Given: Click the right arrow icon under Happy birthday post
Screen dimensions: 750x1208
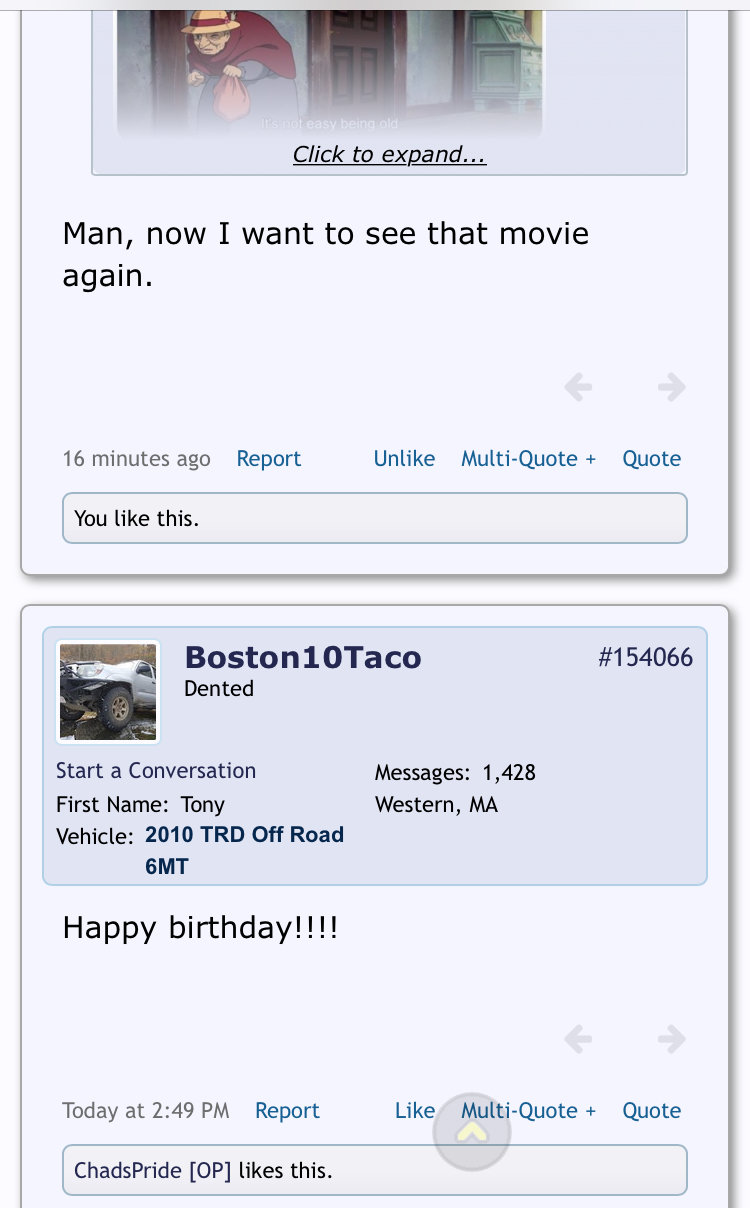Looking at the screenshot, I should [672, 1039].
